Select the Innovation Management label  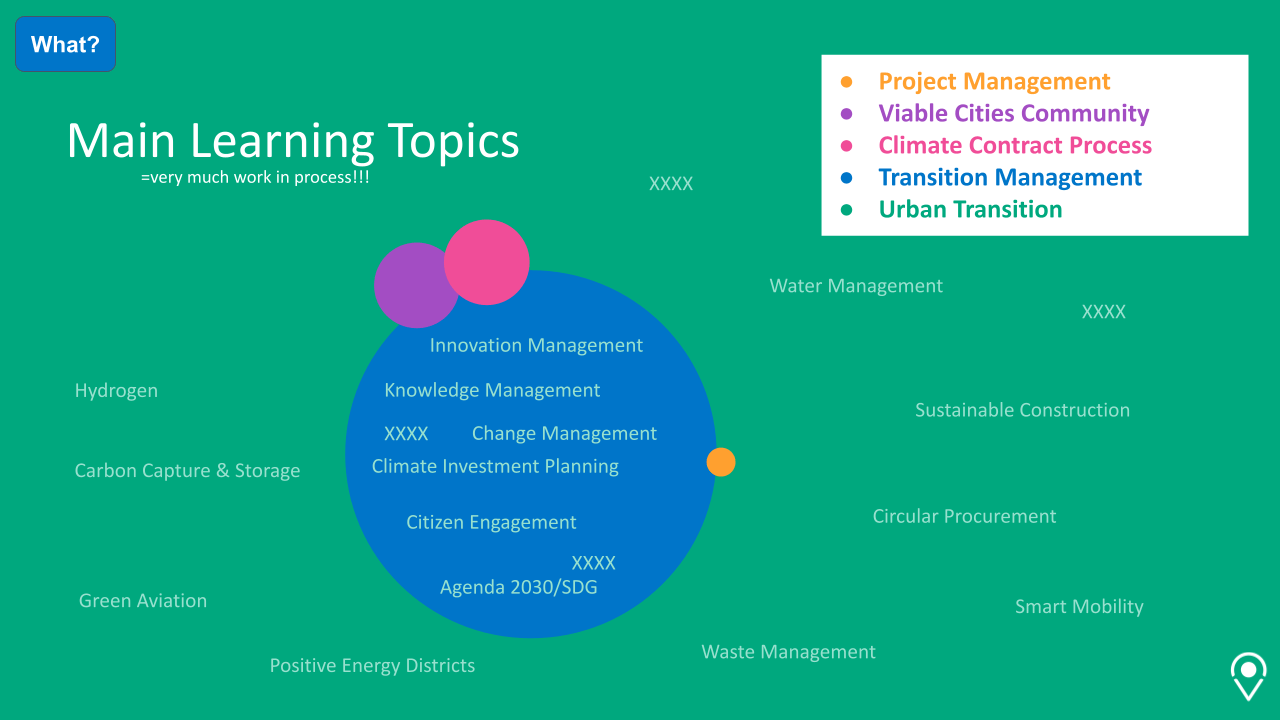pyautogui.click(x=536, y=345)
